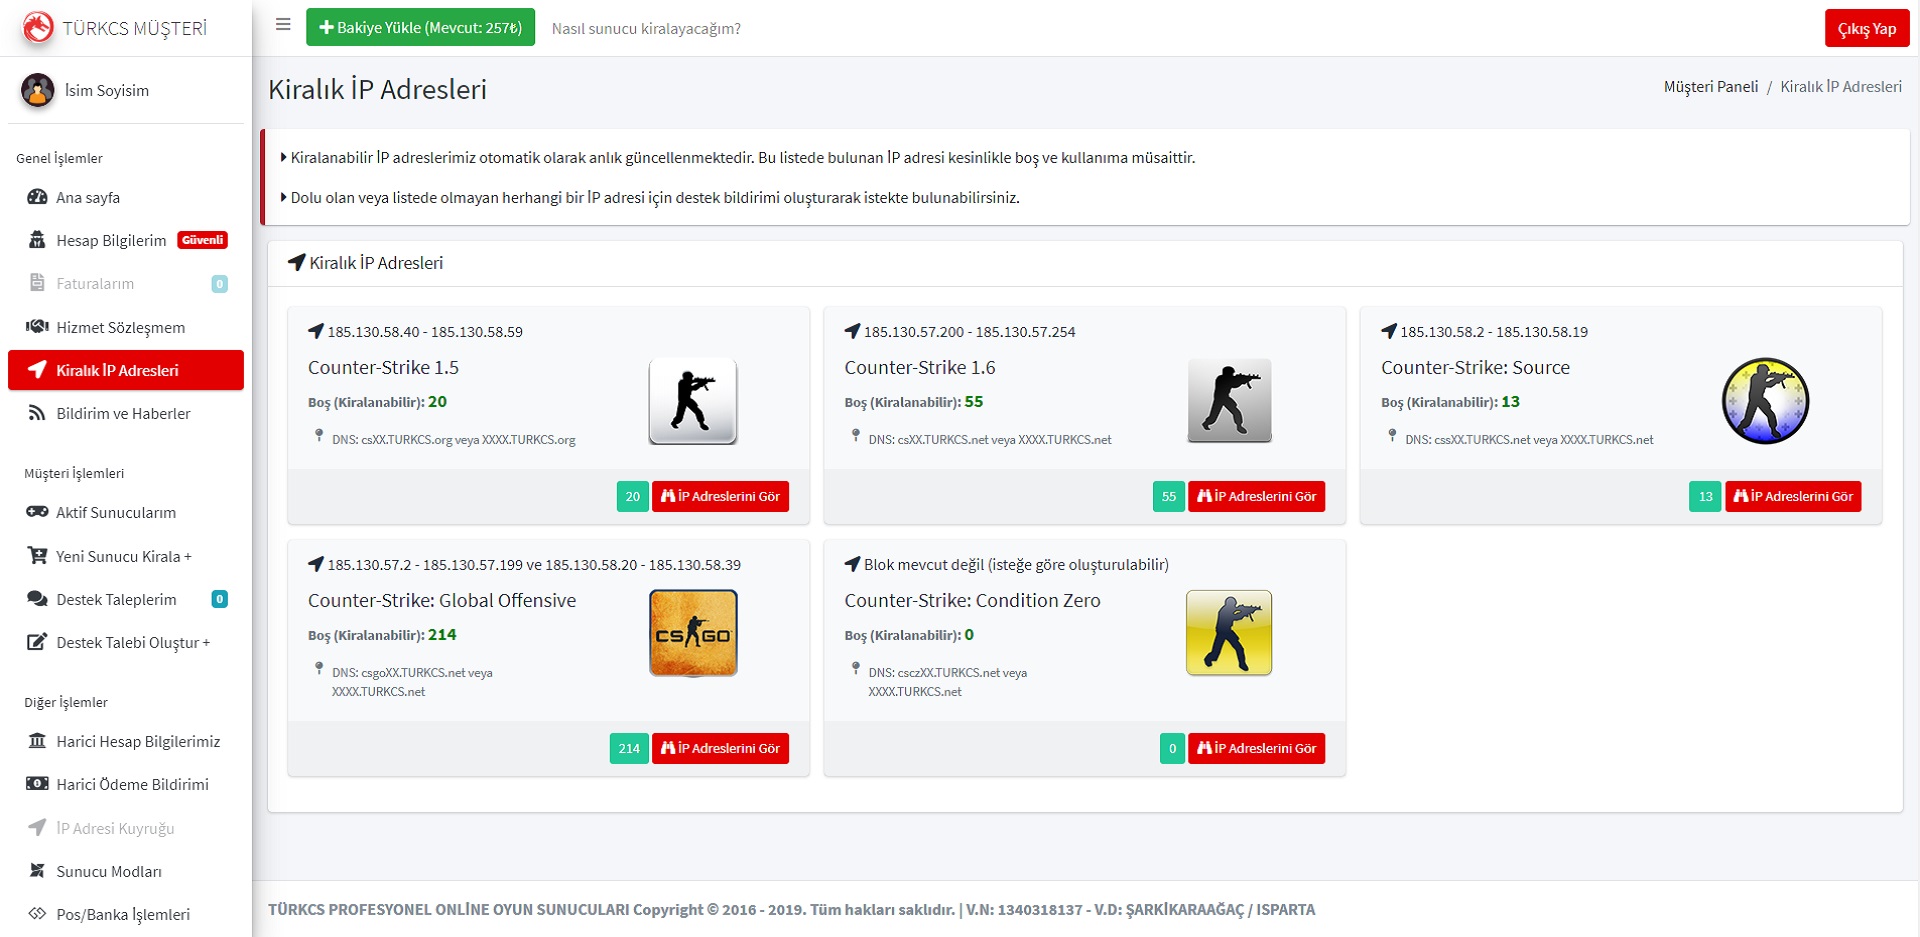Click the green 13 count badge
Screen dimensions: 1920x937
coord(1705,497)
